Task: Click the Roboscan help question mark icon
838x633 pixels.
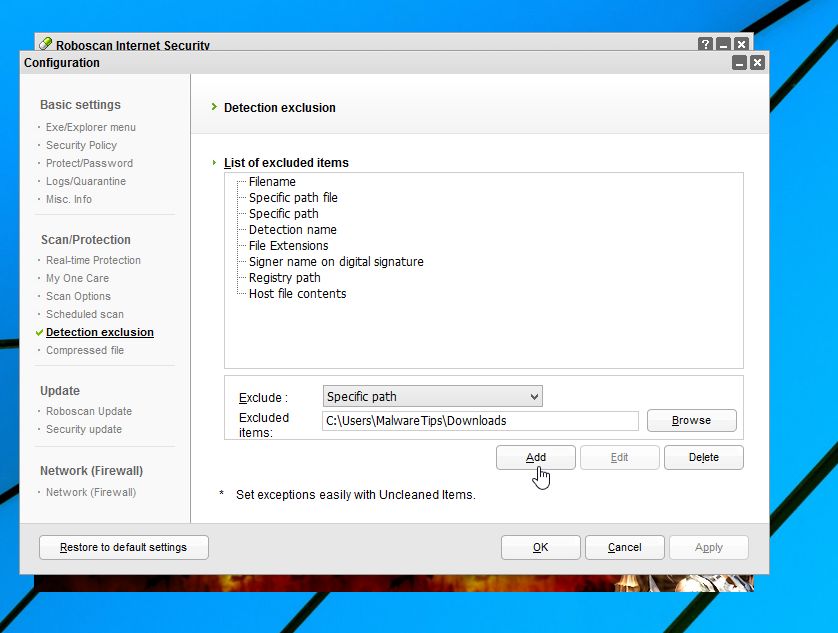Action: point(706,45)
